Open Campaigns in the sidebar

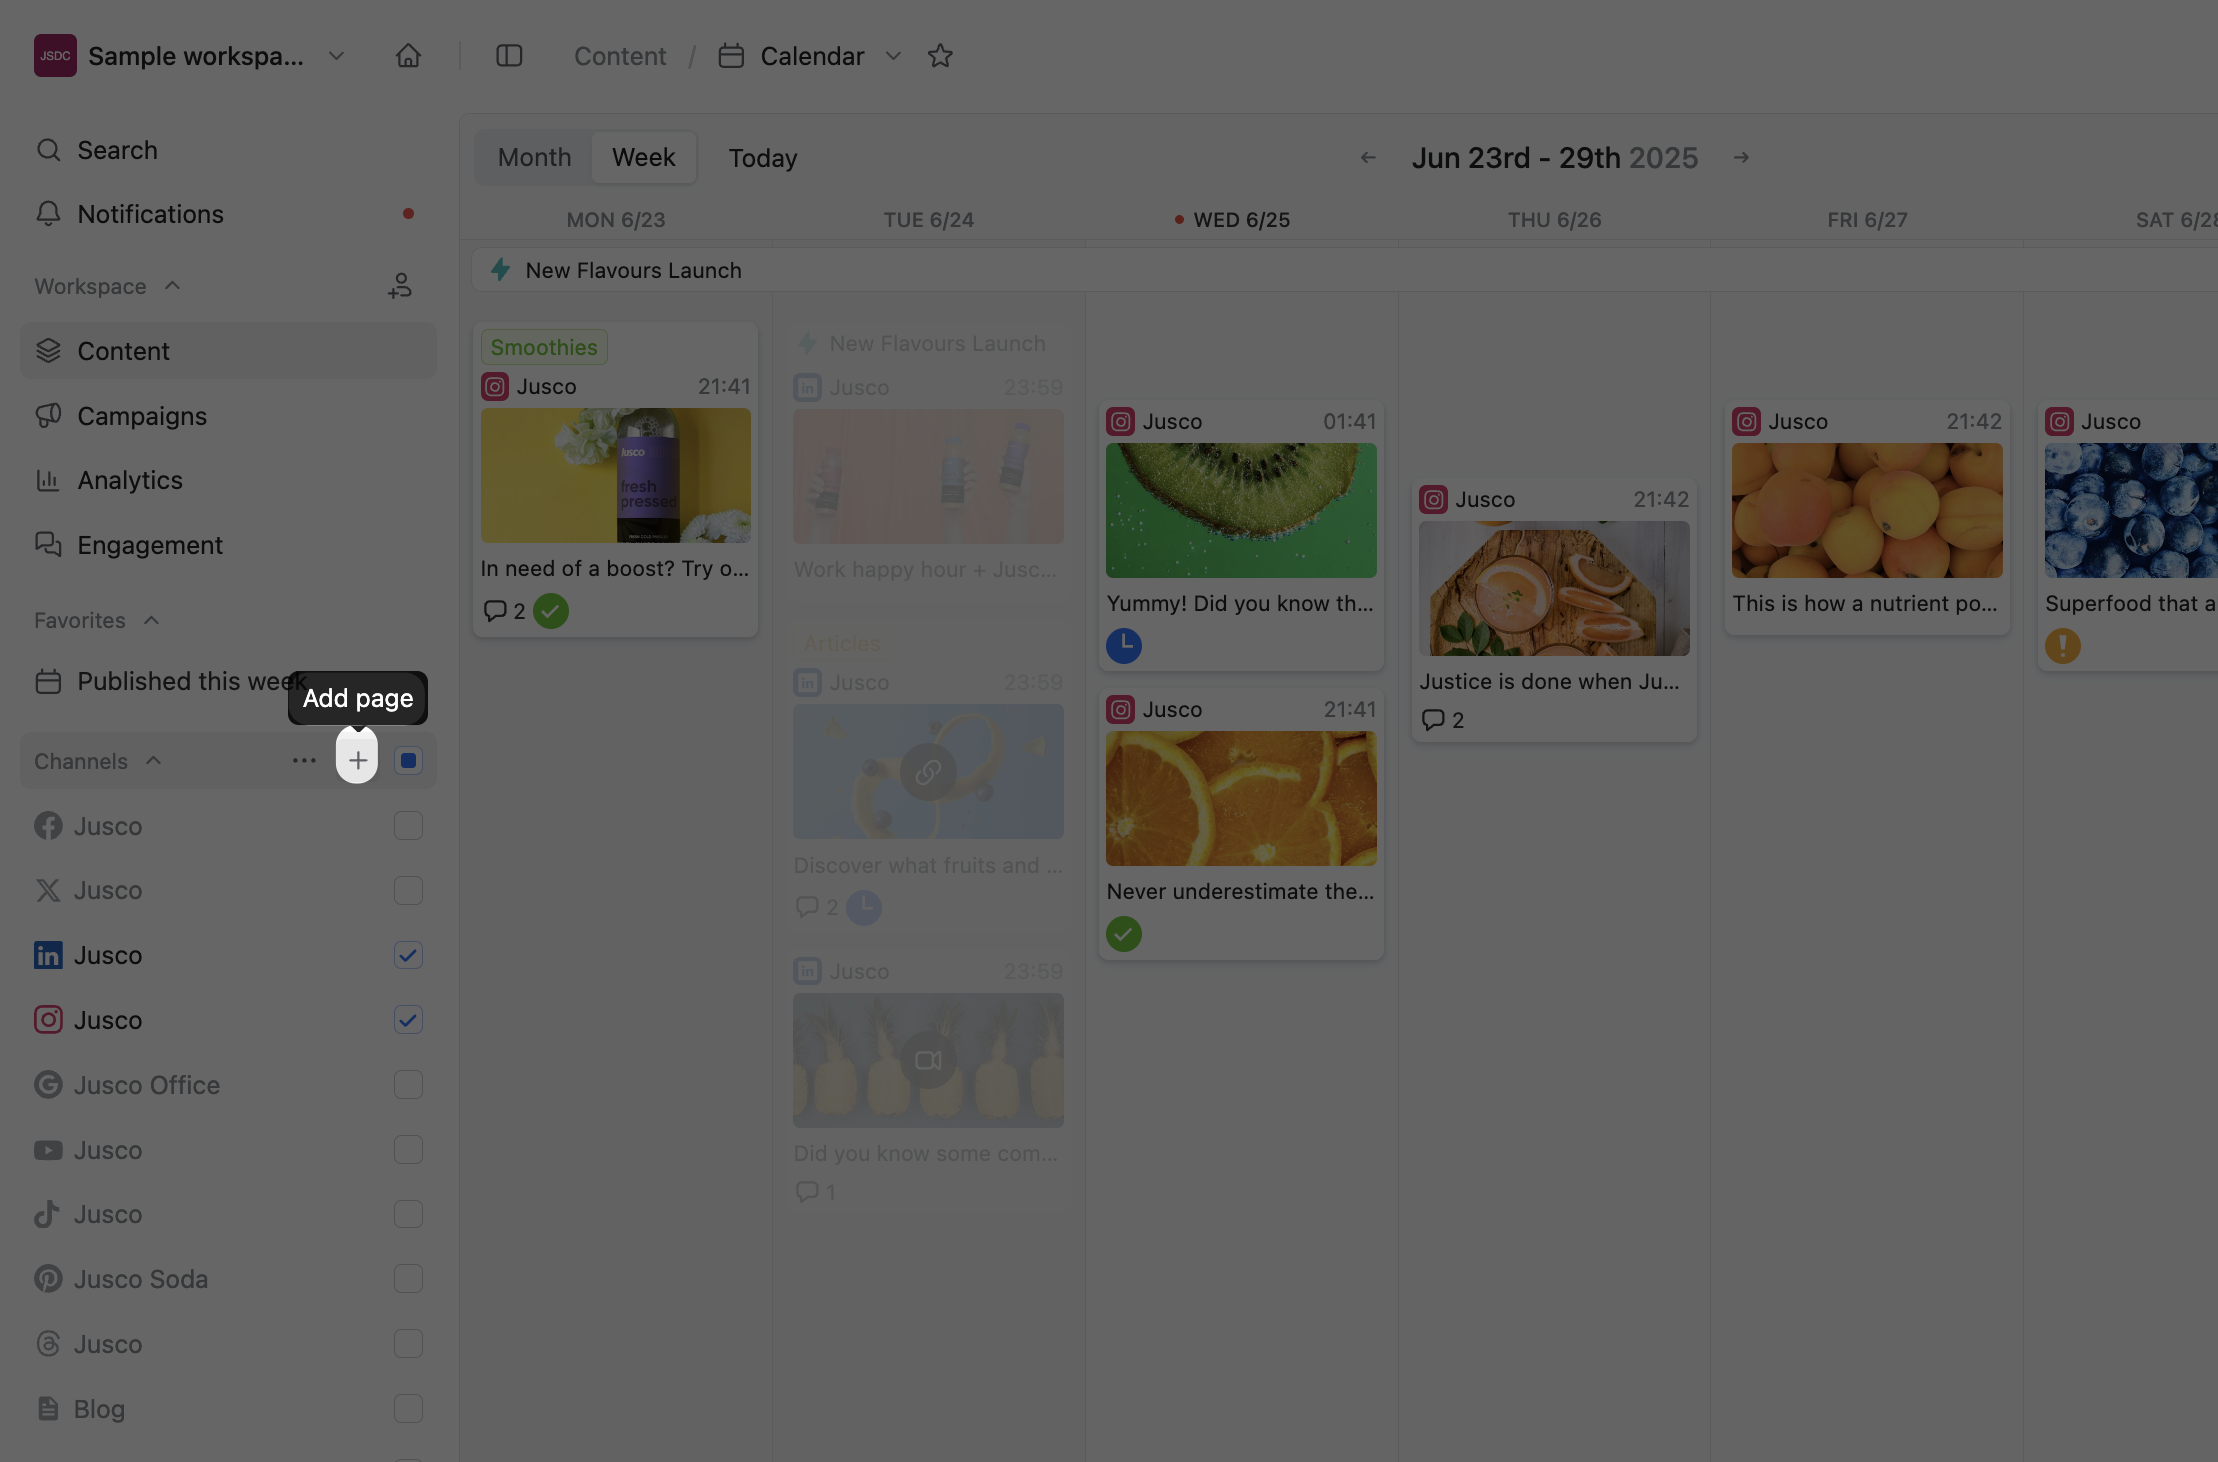coord(142,416)
